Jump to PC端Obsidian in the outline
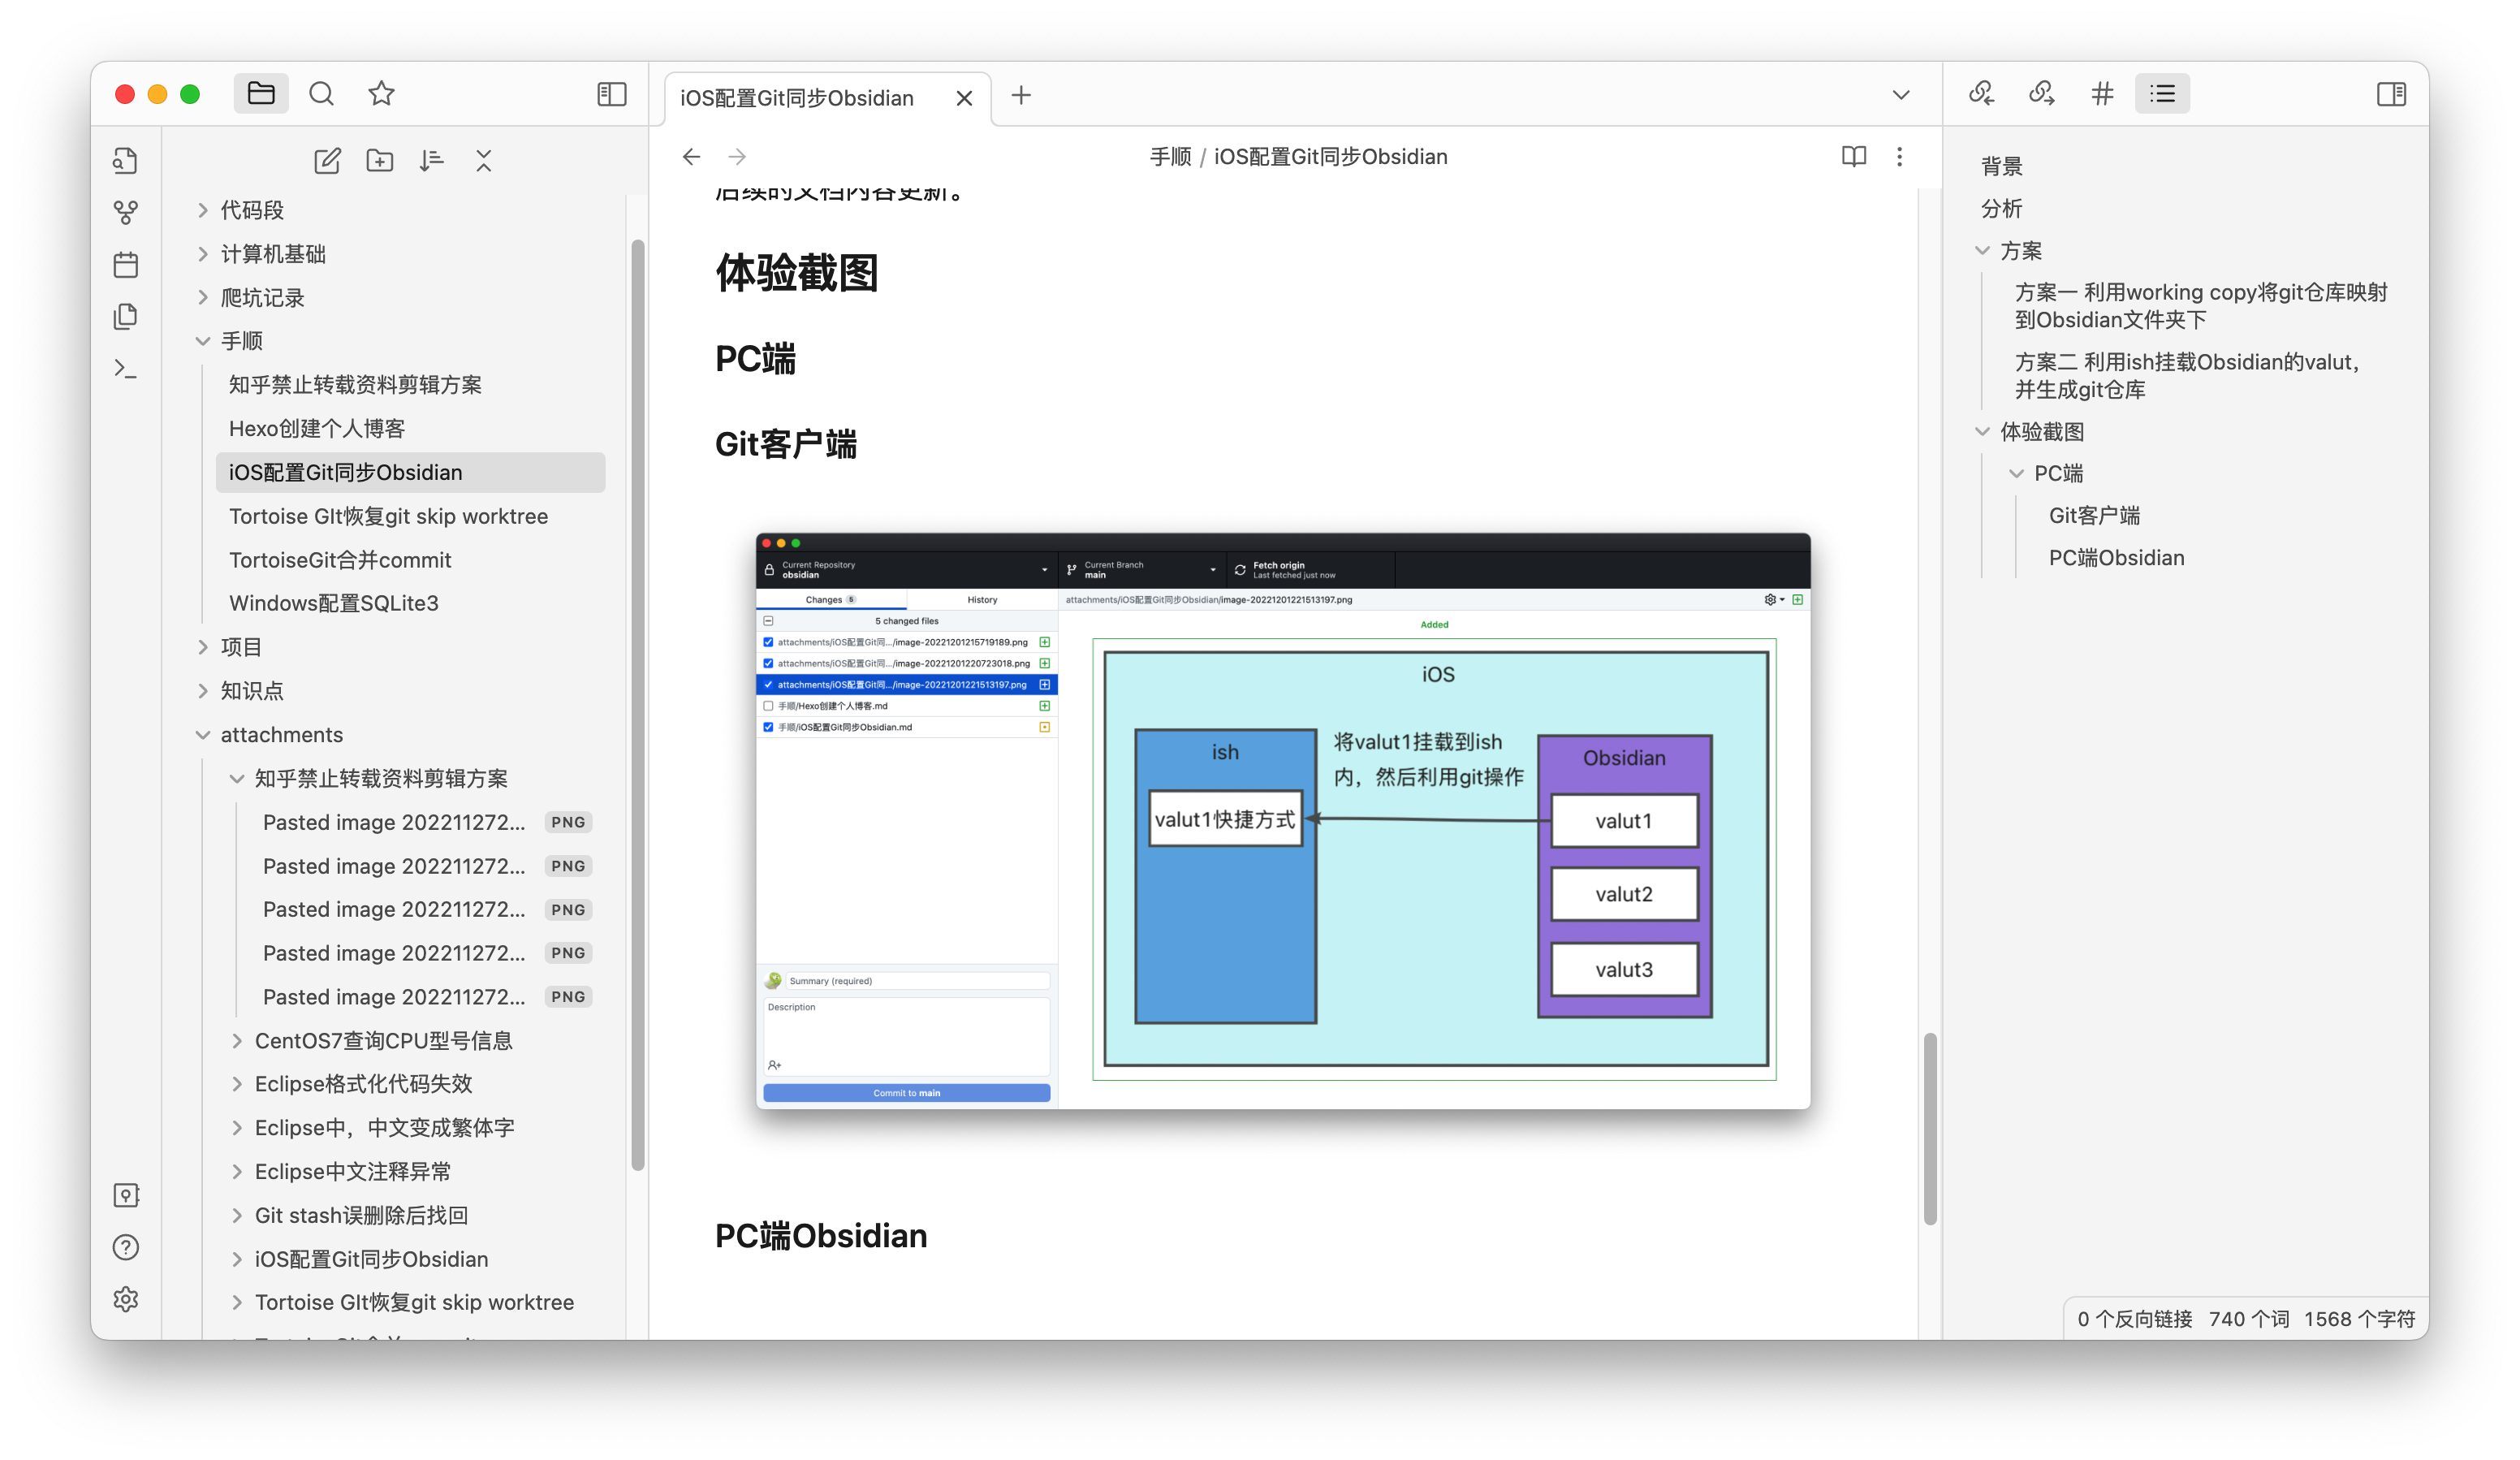This screenshot has width=2520, height=1460. point(2116,558)
